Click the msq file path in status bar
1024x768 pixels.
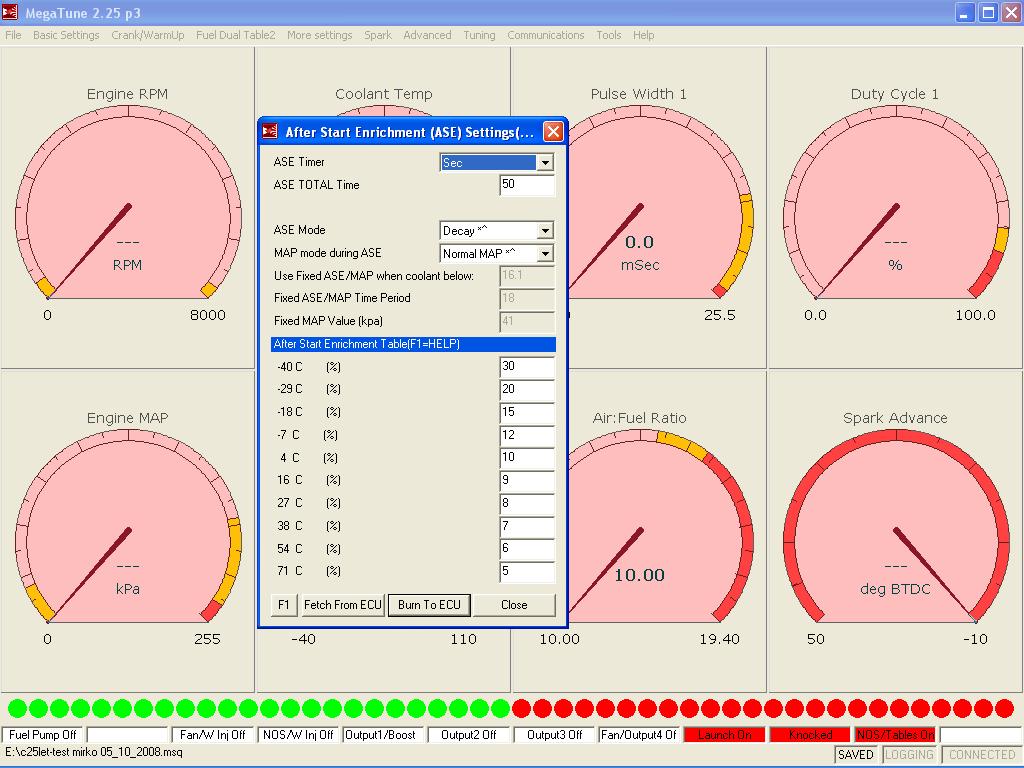[94, 752]
